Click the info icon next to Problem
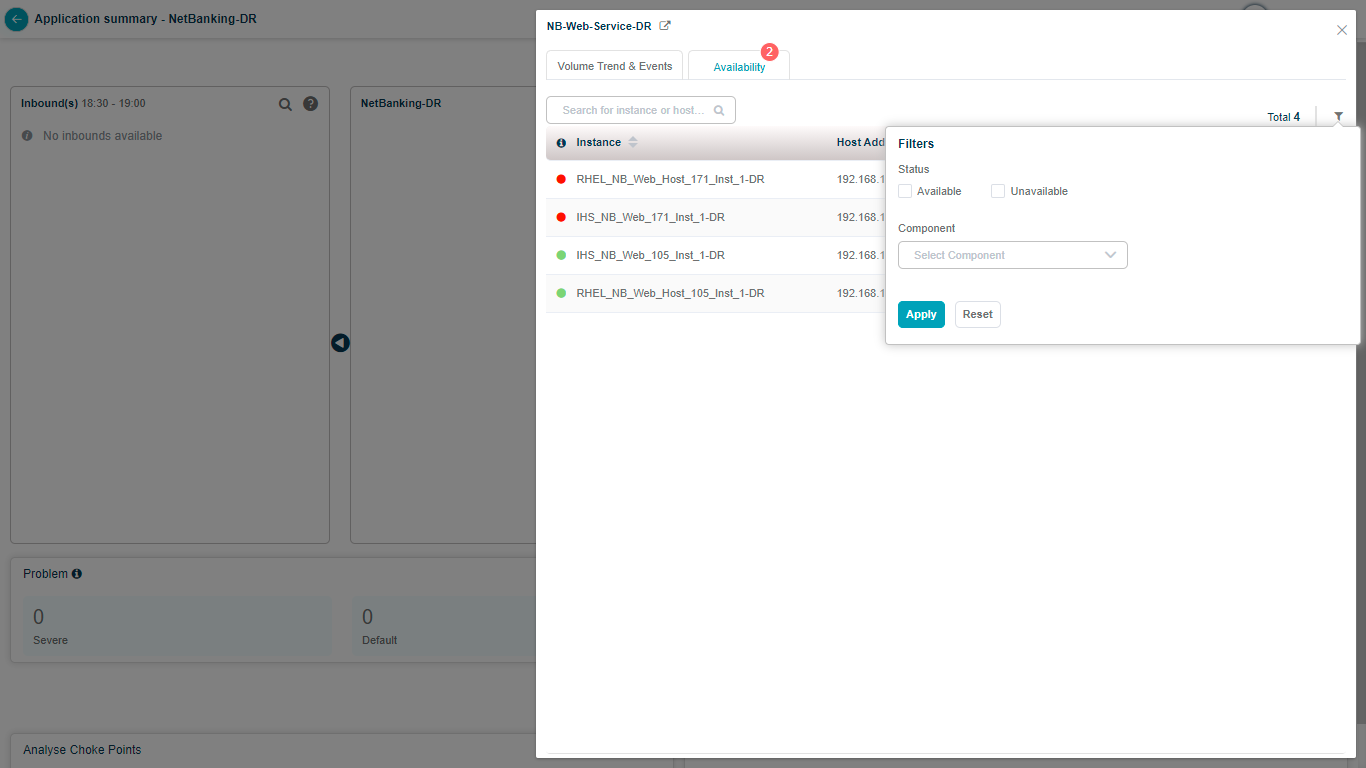This screenshot has width=1366, height=768. pos(77,574)
